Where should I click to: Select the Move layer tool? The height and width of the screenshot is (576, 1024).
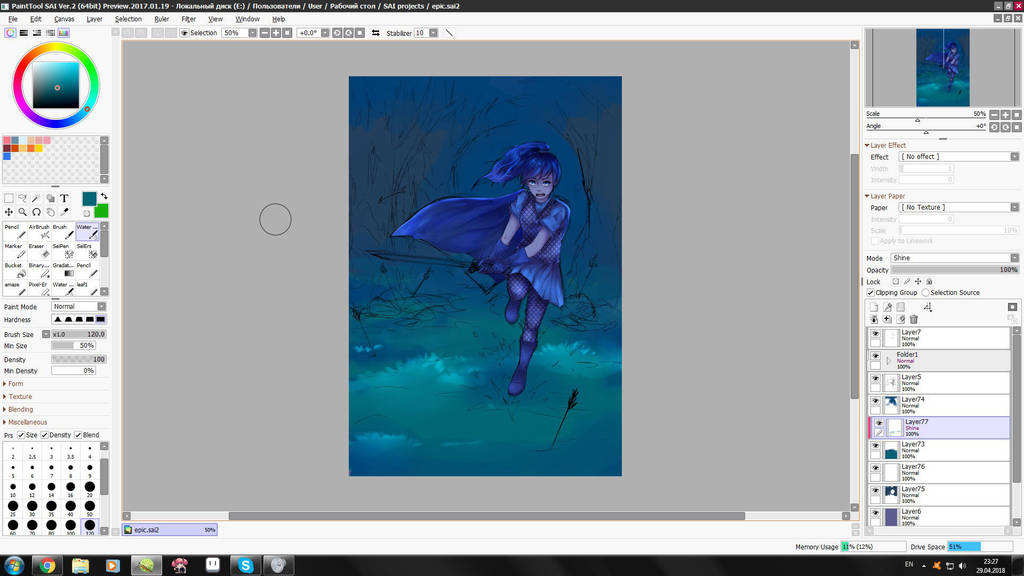coord(8,212)
